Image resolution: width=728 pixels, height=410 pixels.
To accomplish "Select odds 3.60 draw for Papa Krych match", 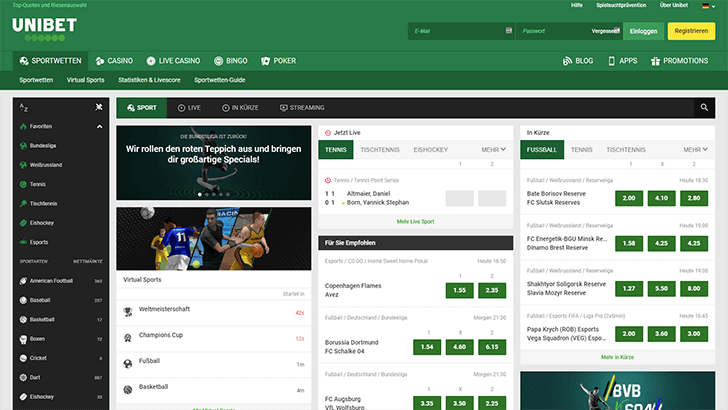I will 661,333.
